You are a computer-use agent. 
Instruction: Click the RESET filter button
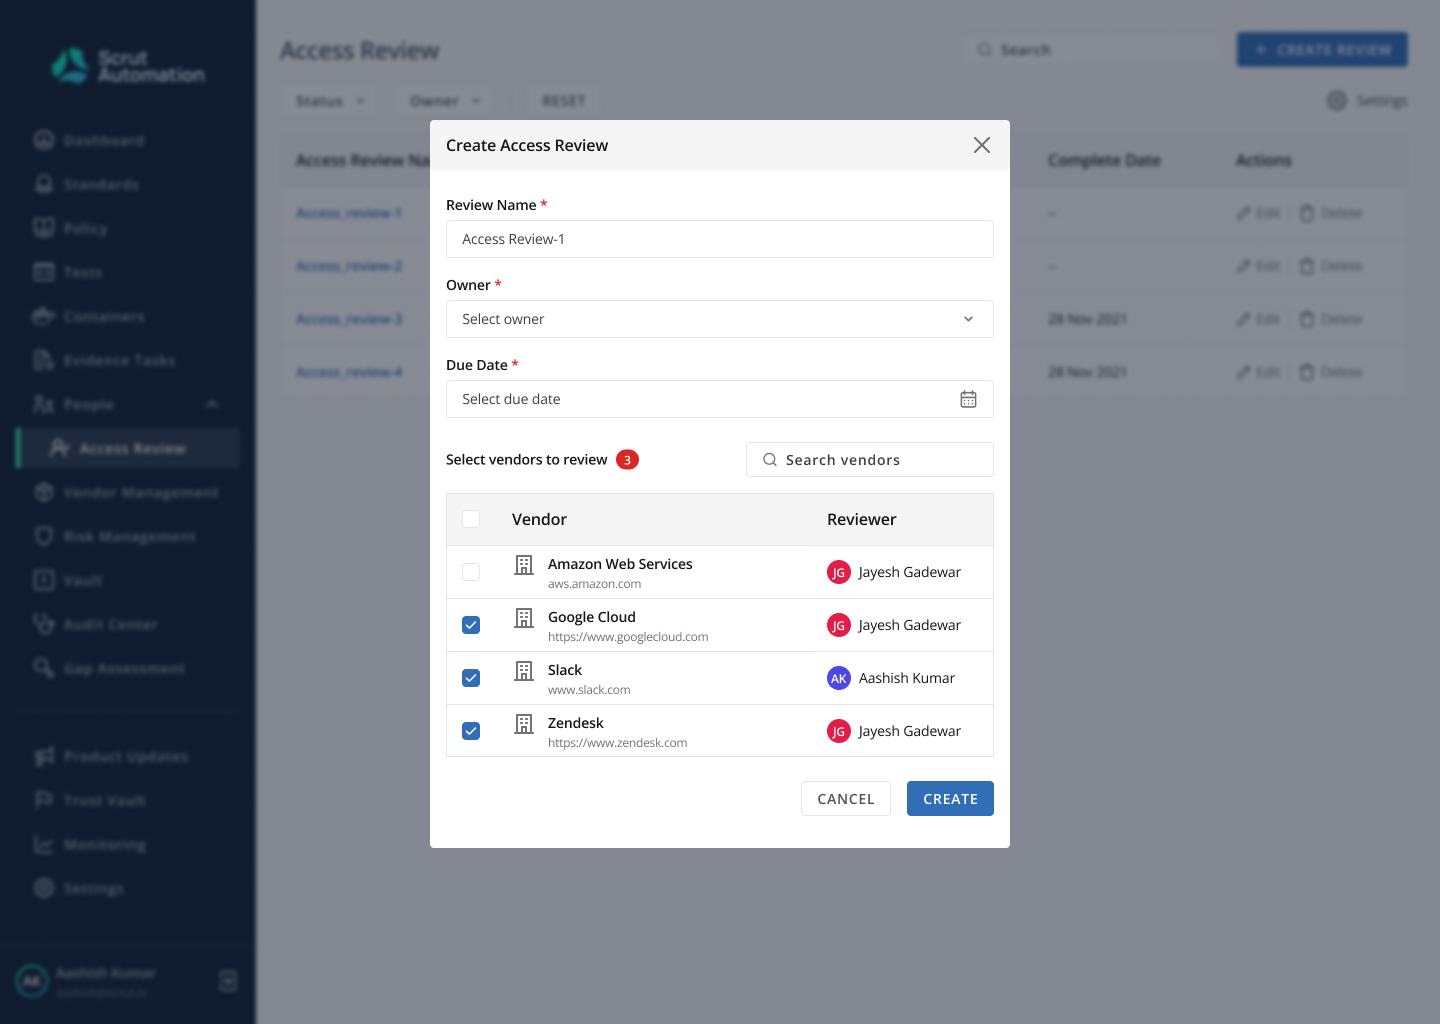[564, 101]
